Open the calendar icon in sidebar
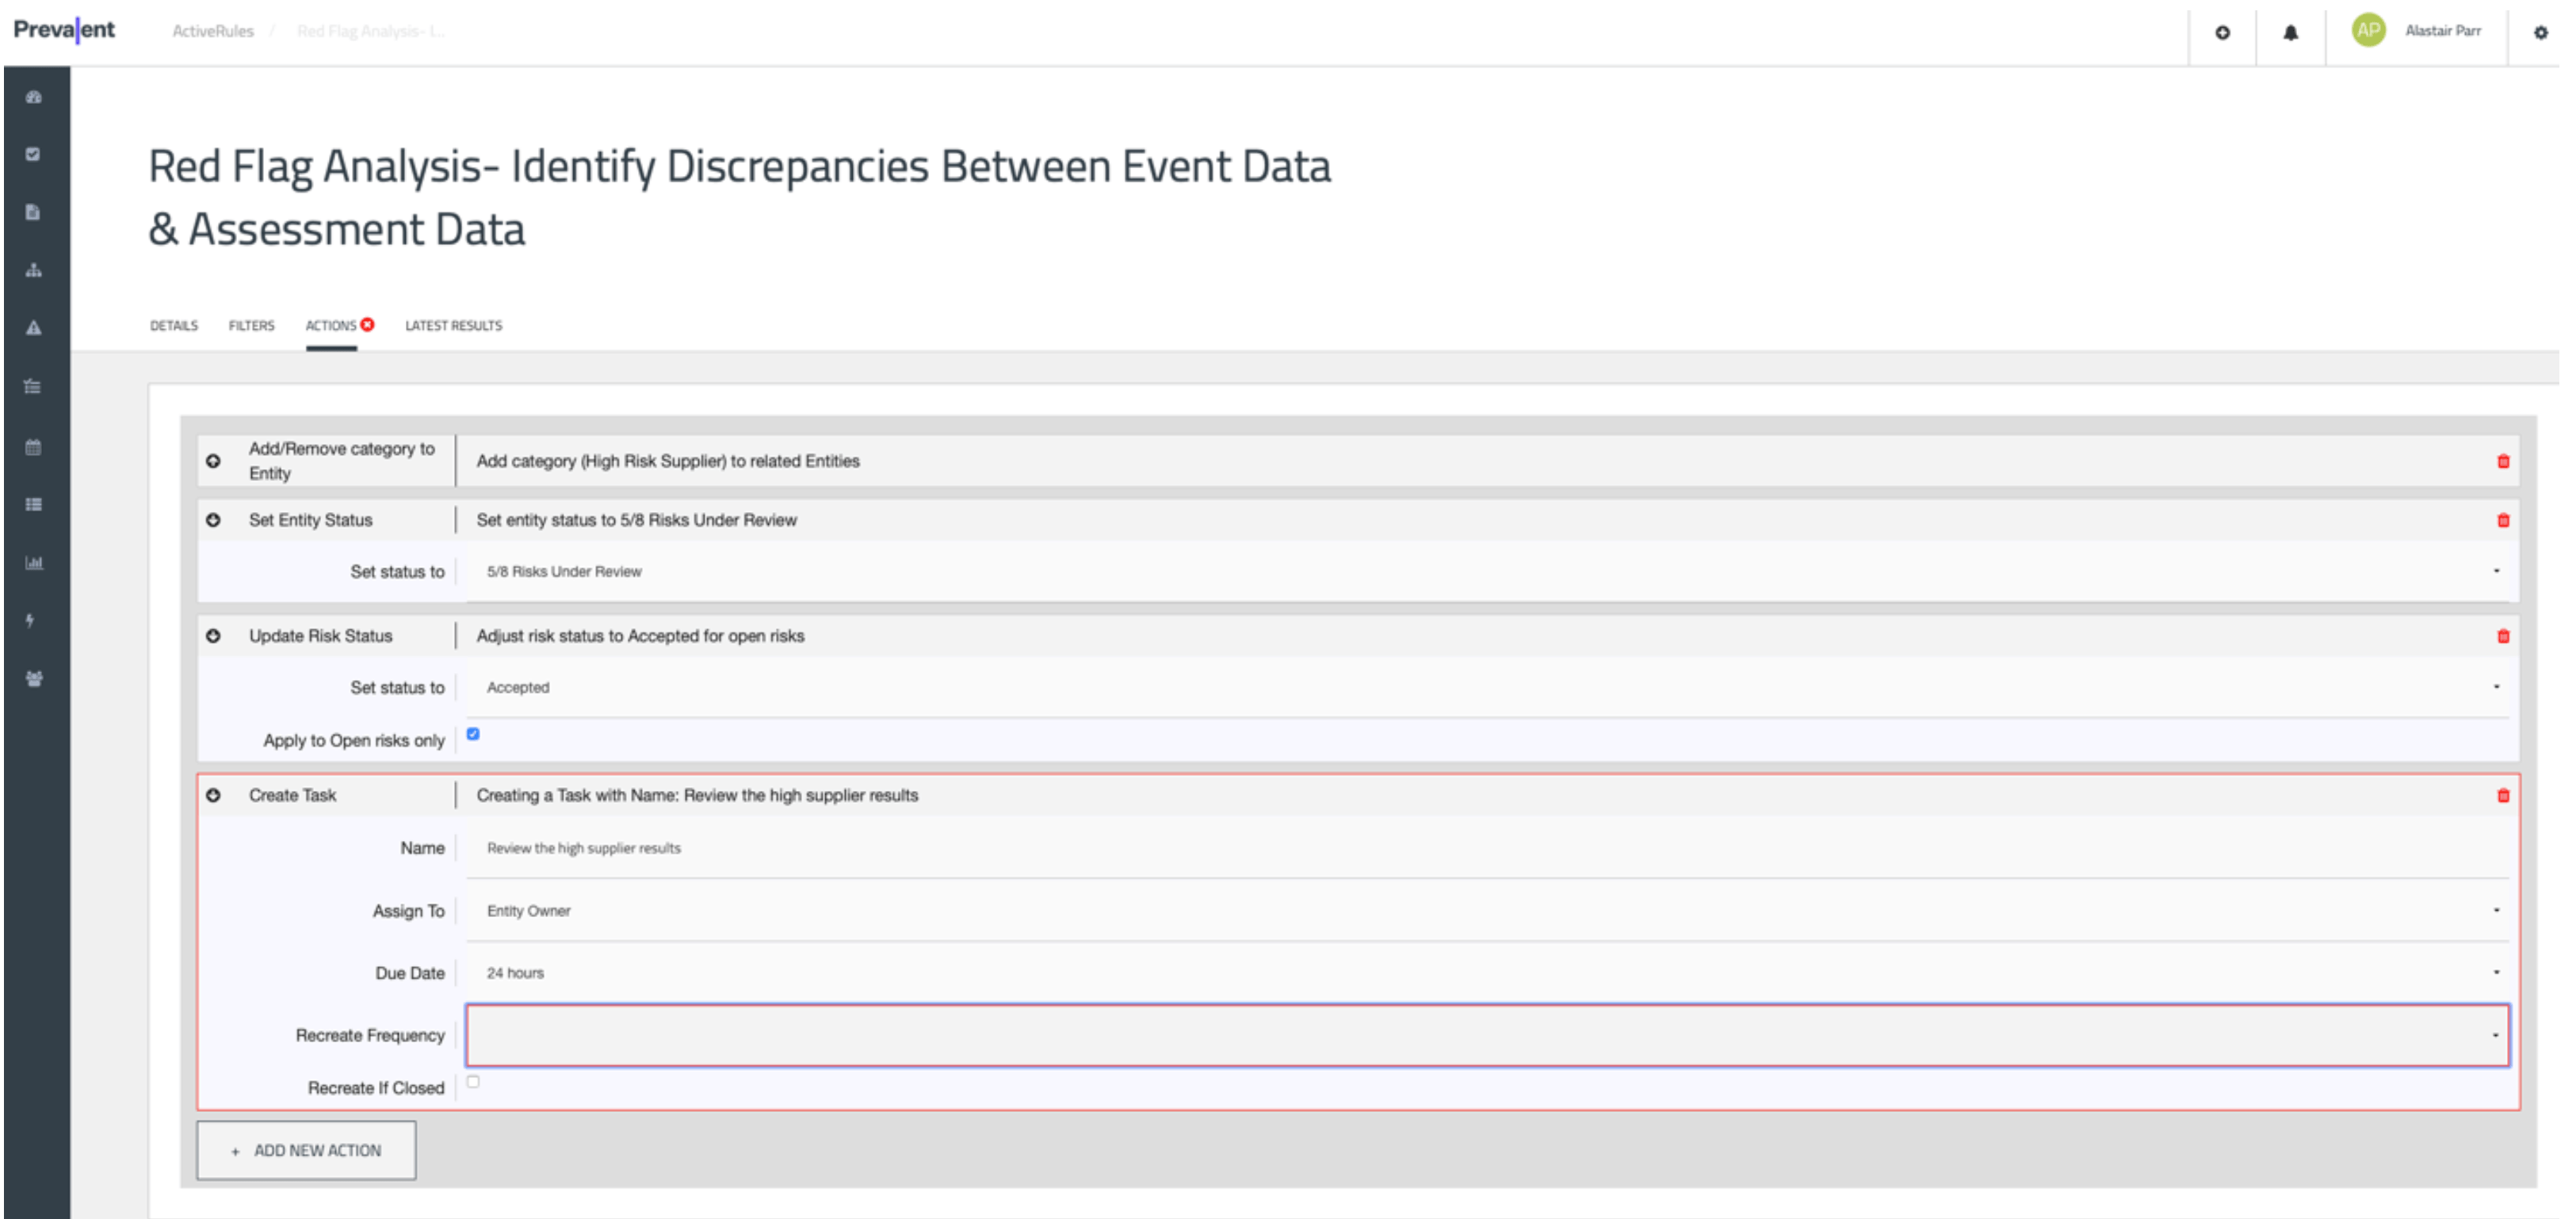This screenshot has height=1219, width=2576. [x=33, y=447]
